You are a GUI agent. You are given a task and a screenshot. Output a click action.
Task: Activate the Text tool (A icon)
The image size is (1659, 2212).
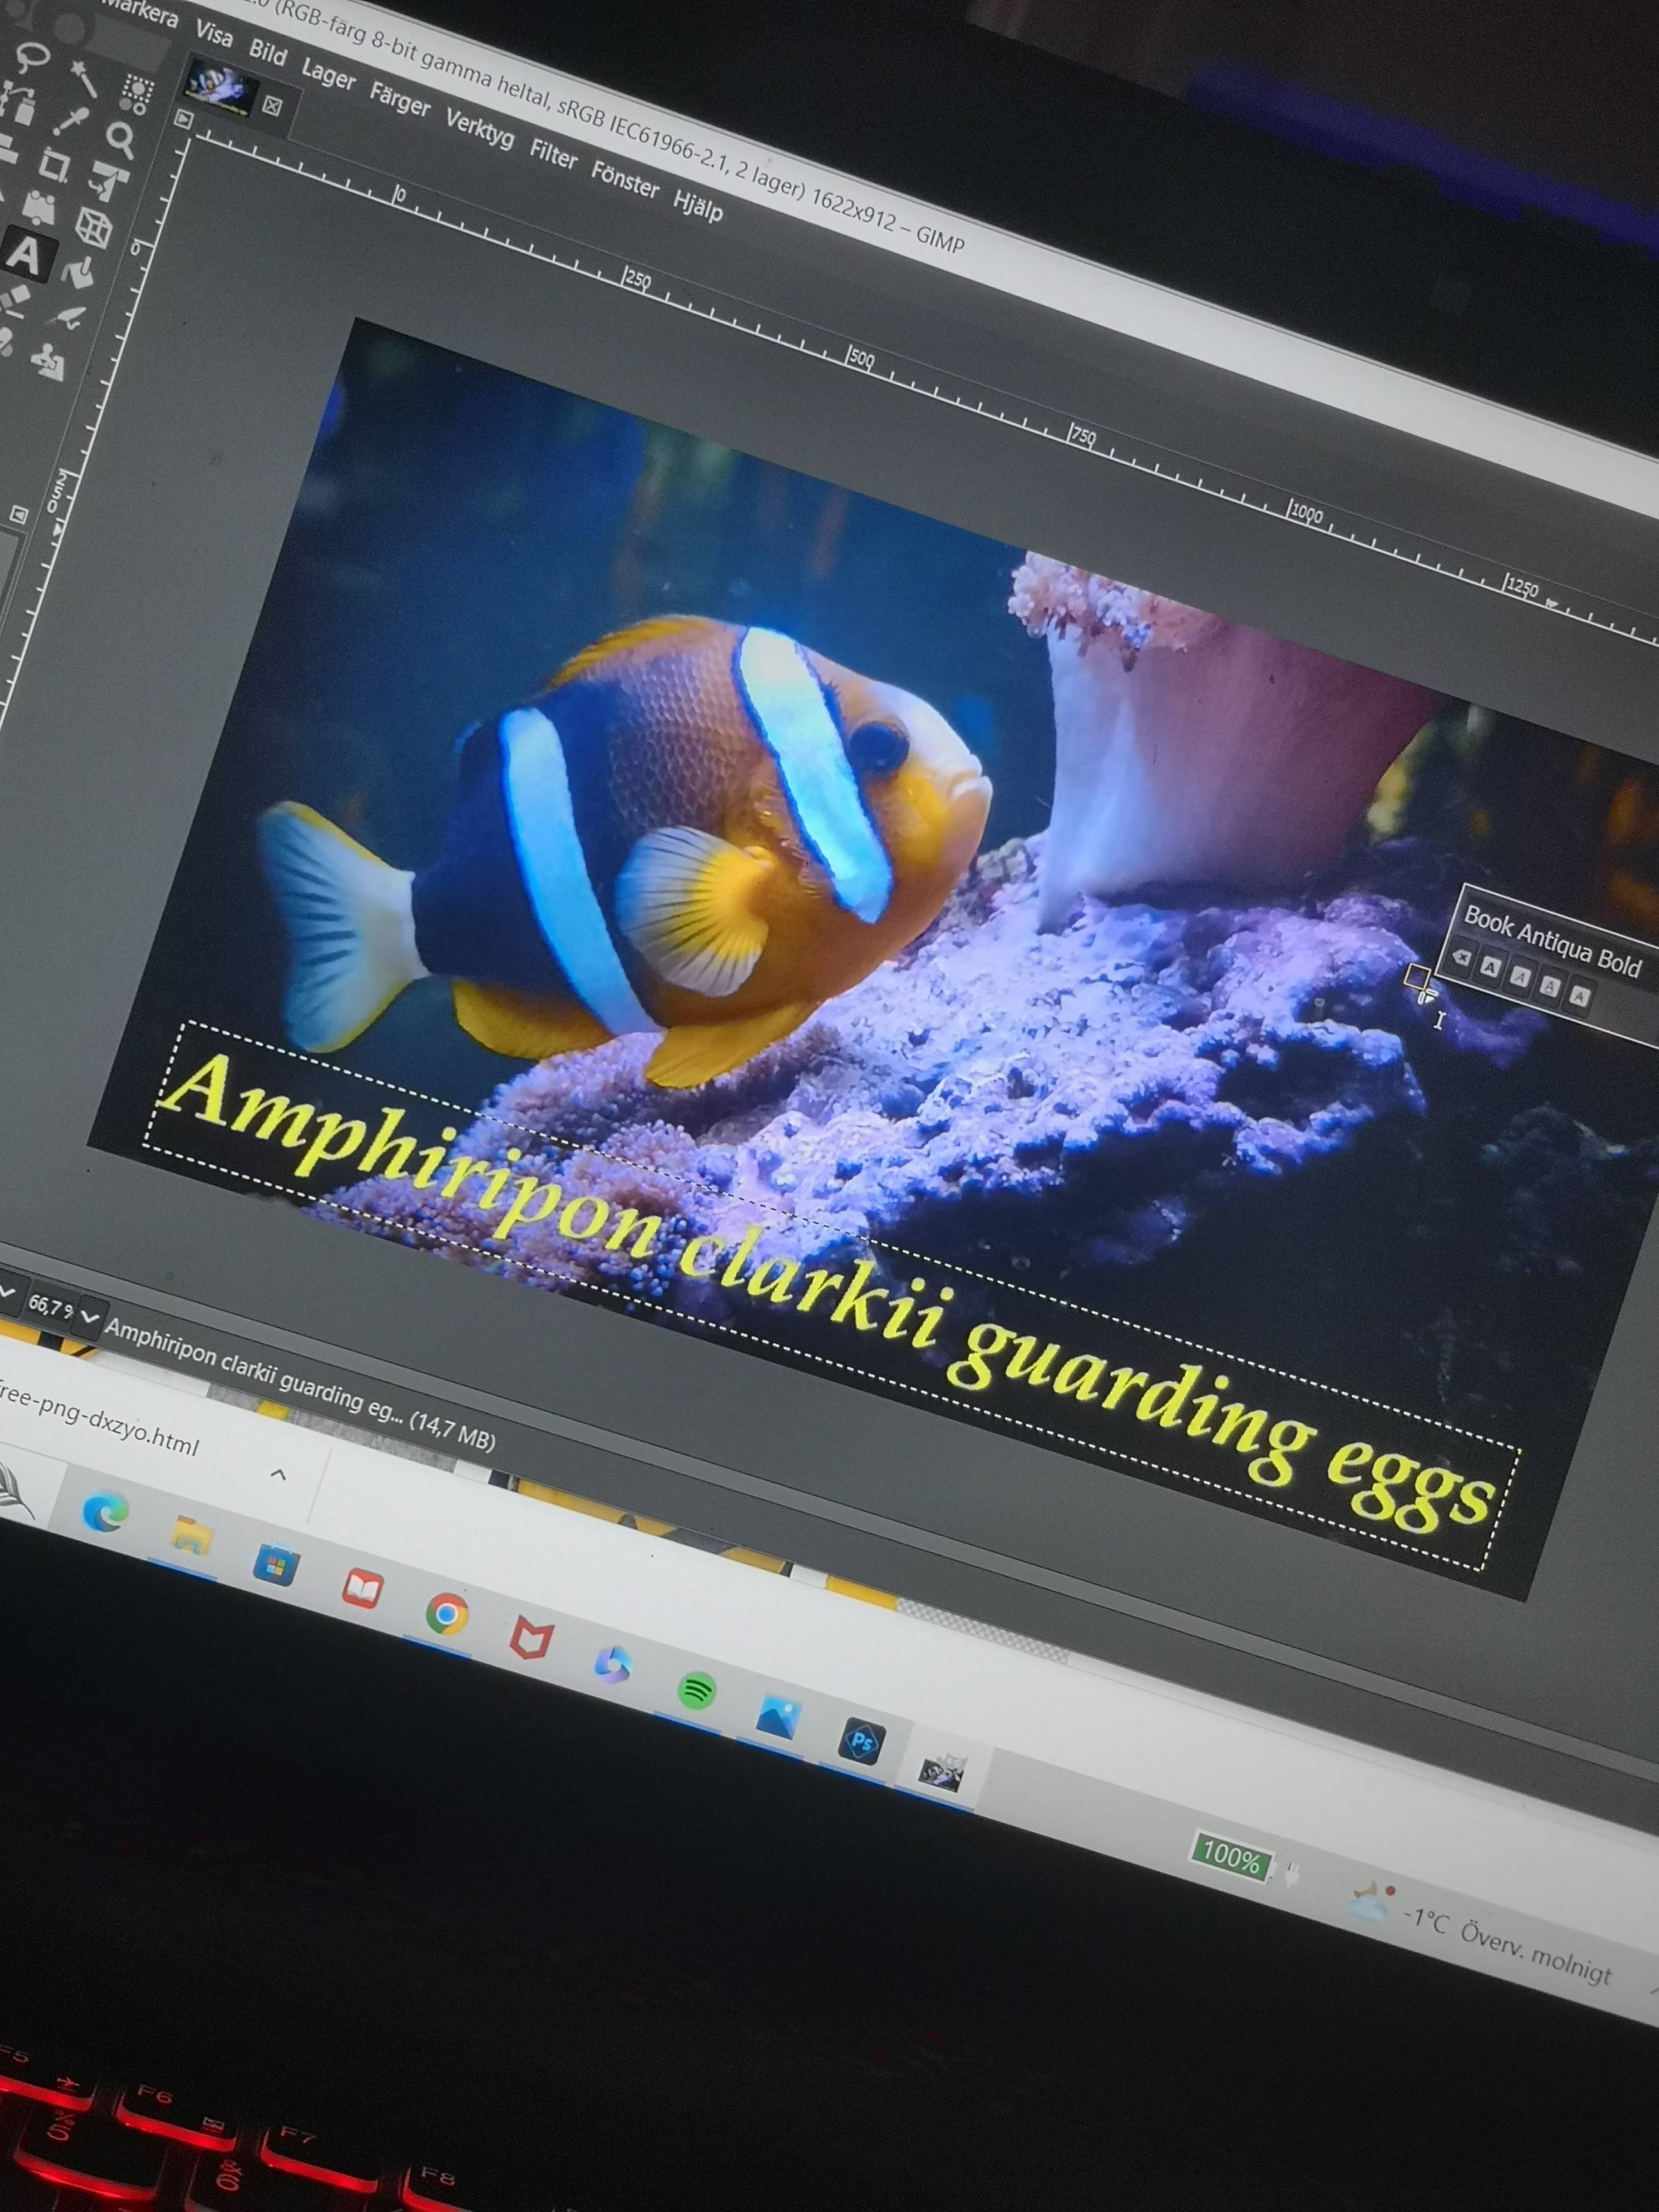click(x=26, y=256)
